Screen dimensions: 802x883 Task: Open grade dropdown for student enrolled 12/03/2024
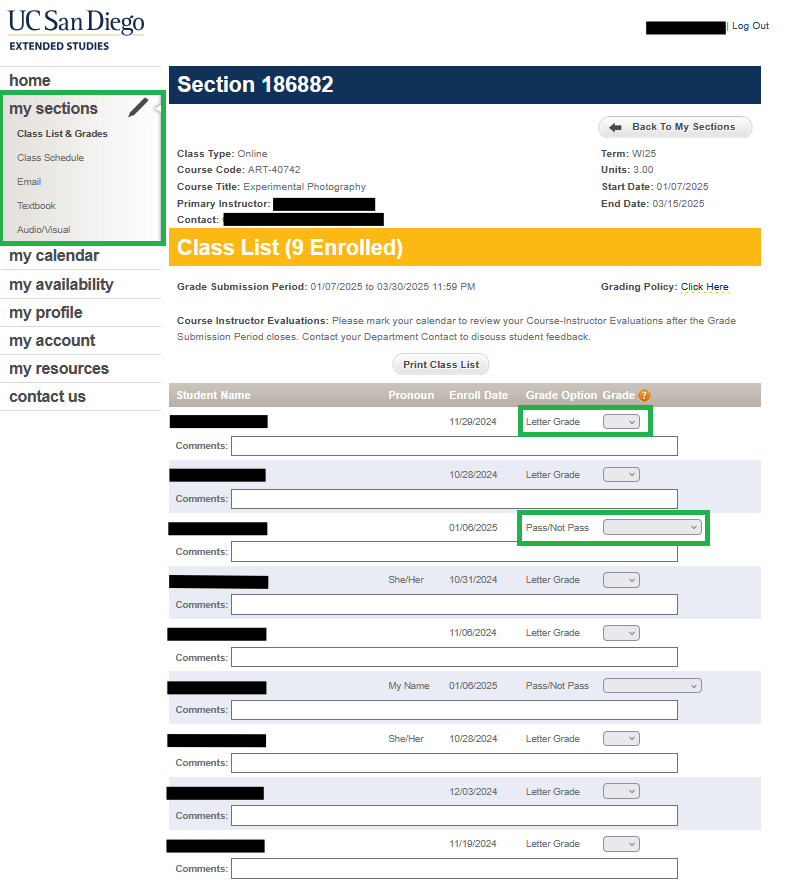pyautogui.click(x=620, y=792)
